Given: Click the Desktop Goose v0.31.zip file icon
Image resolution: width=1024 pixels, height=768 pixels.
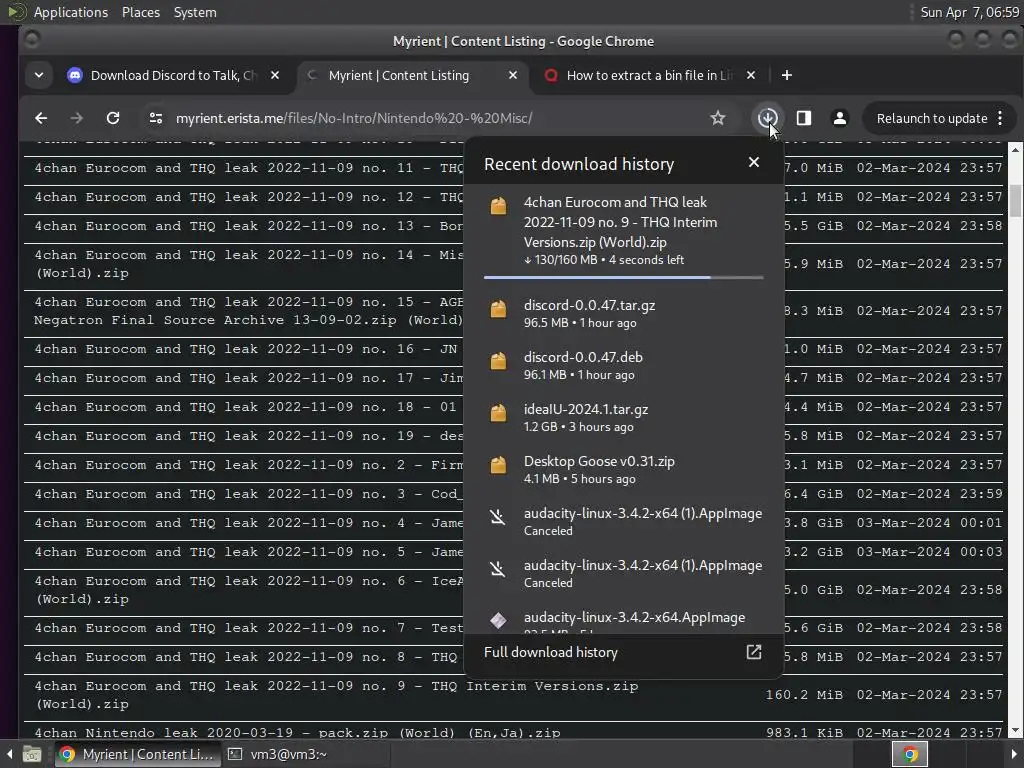Looking at the screenshot, I should coord(498,465).
